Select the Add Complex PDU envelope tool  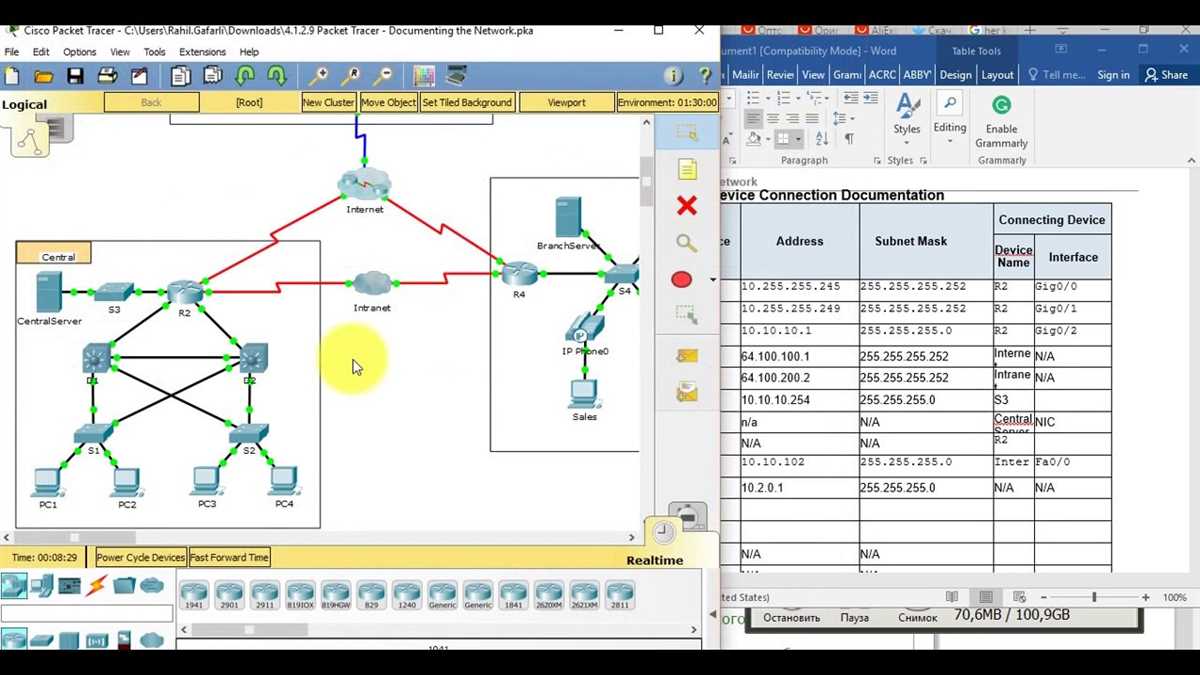[x=686, y=392]
